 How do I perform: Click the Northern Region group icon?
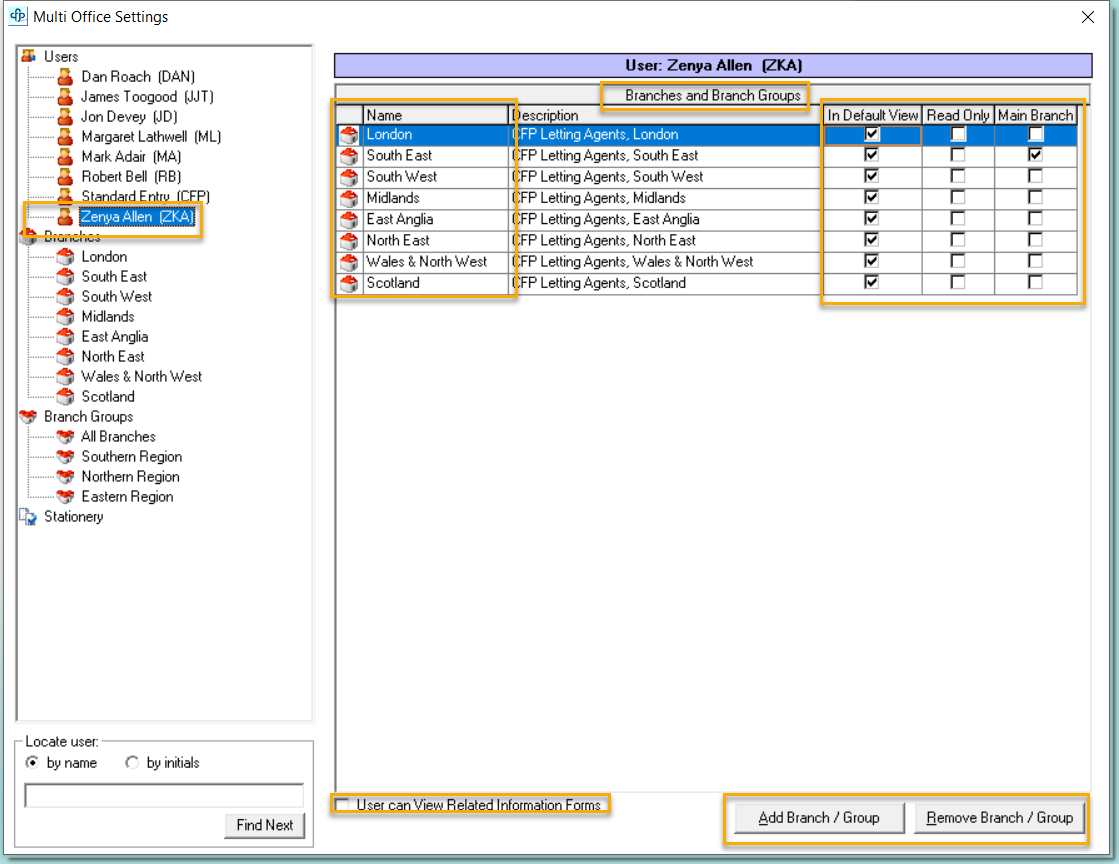click(x=66, y=476)
